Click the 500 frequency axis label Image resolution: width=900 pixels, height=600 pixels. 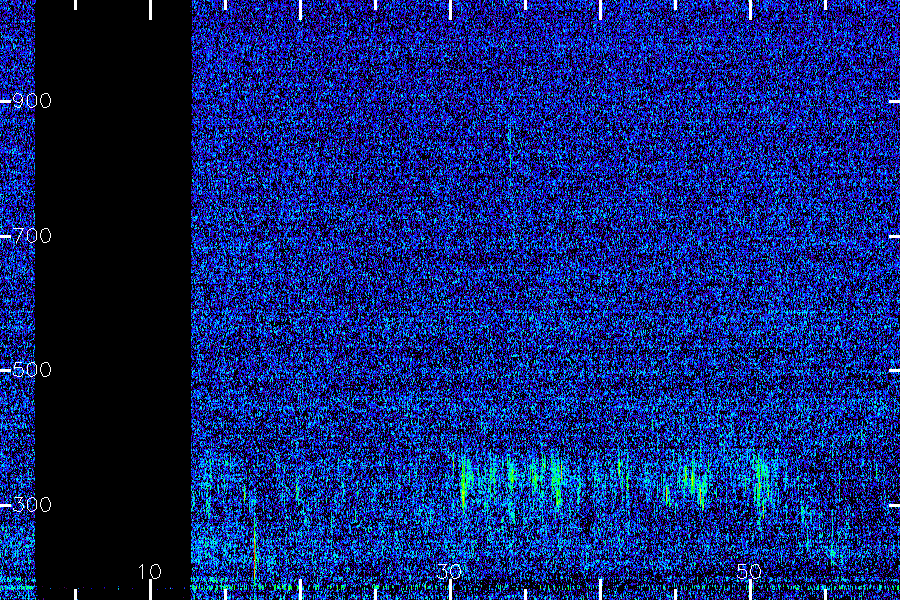point(32,370)
